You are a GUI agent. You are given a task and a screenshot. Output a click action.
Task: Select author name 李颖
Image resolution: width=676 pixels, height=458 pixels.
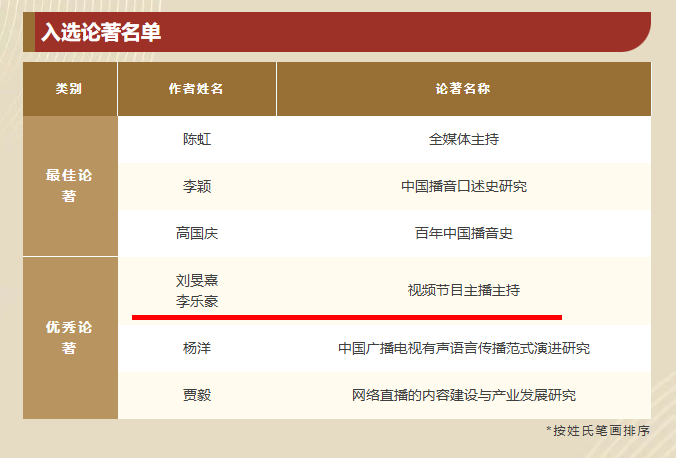click(x=197, y=186)
